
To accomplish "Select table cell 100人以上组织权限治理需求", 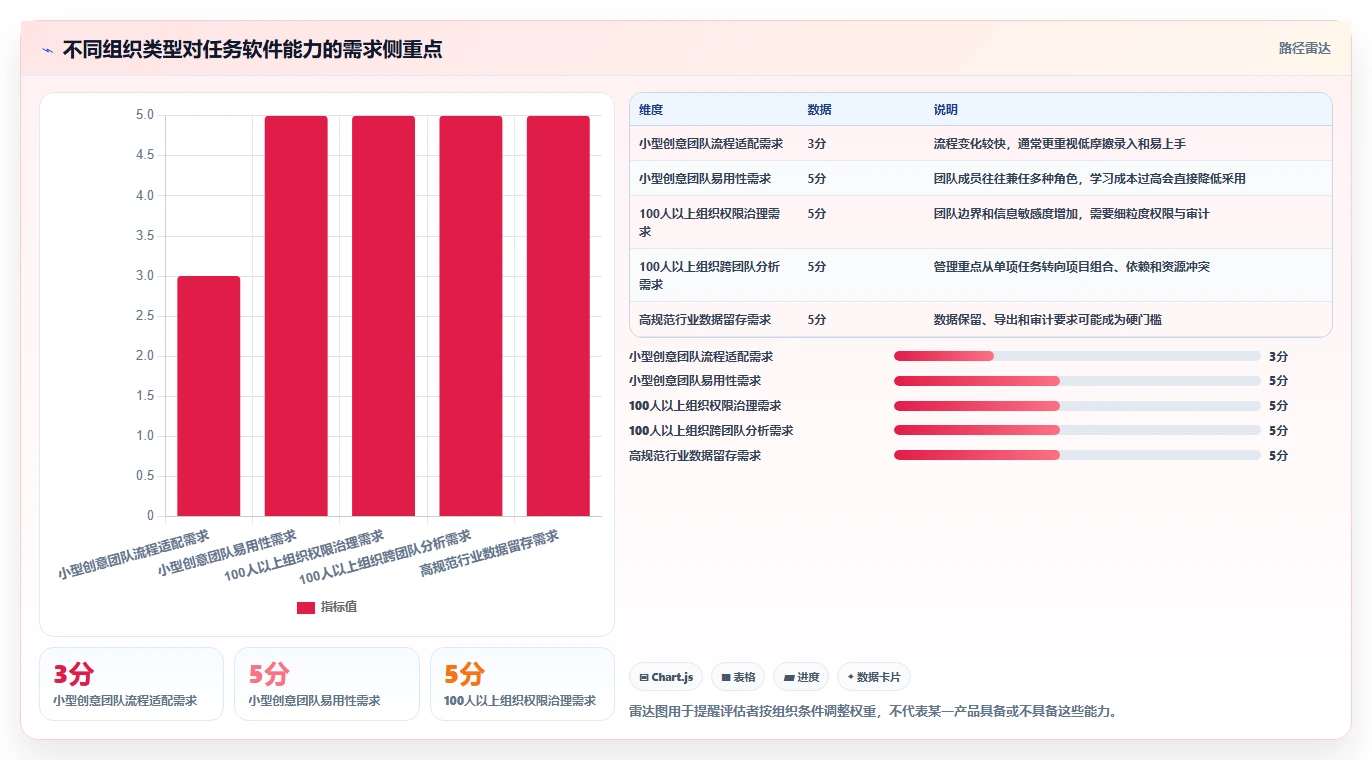I will tap(711, 222).
